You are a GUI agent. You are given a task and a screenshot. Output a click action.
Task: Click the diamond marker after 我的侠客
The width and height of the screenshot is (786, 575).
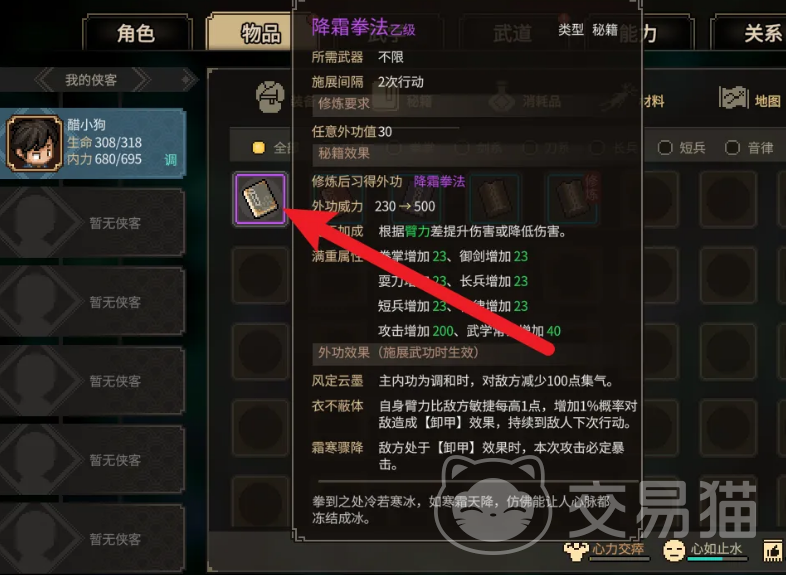[x=186, y=79]
